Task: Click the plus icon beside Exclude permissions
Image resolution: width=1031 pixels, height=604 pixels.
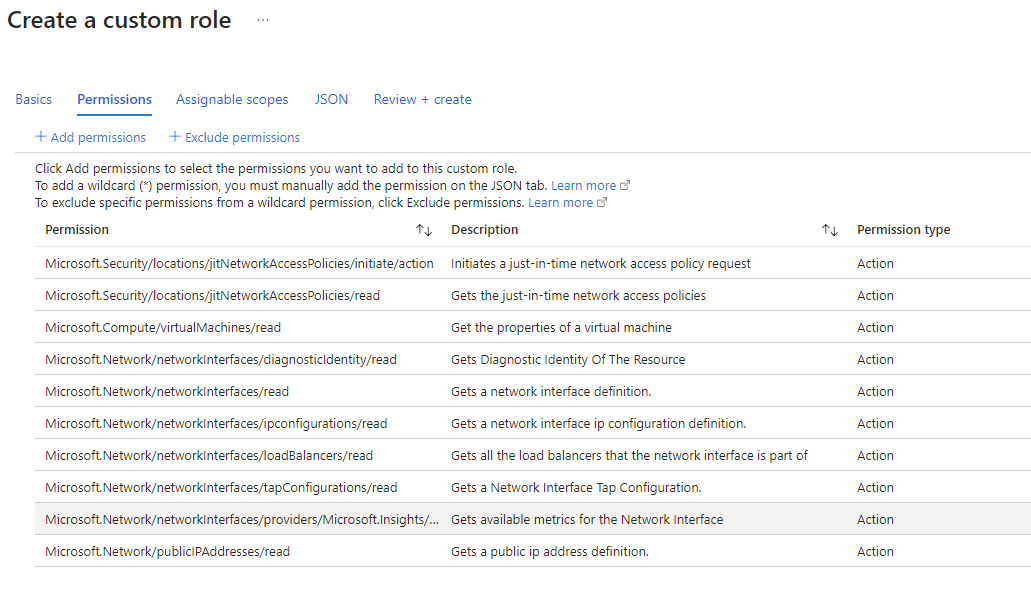Action: click(175, 137)
